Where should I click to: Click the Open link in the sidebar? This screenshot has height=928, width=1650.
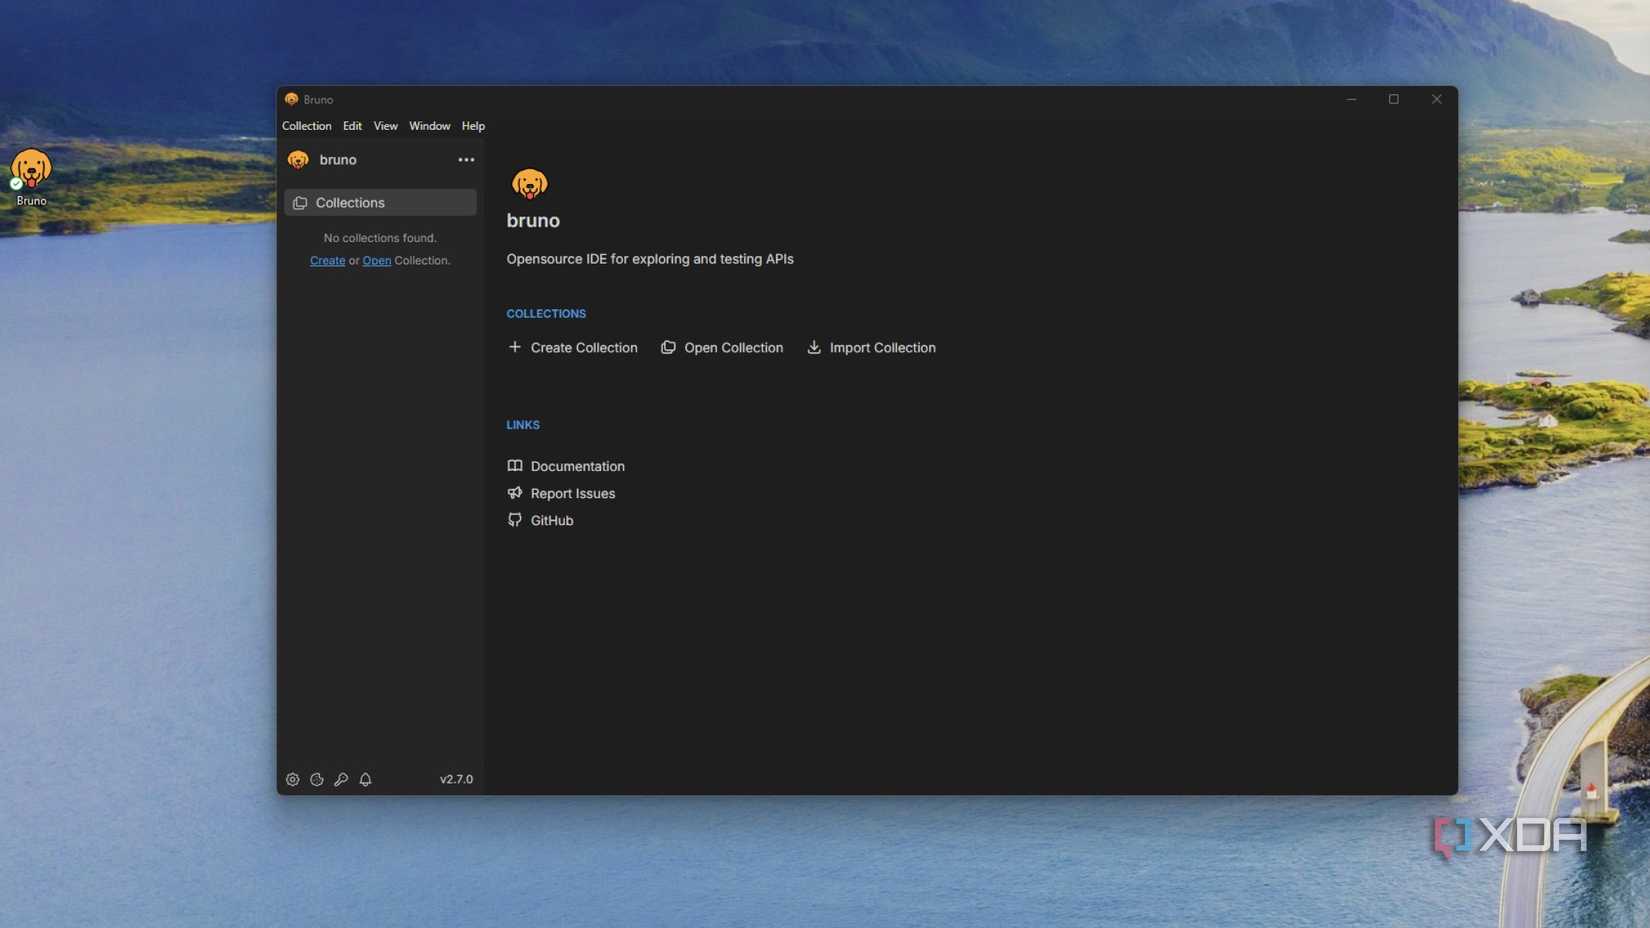tap(376, 260)
